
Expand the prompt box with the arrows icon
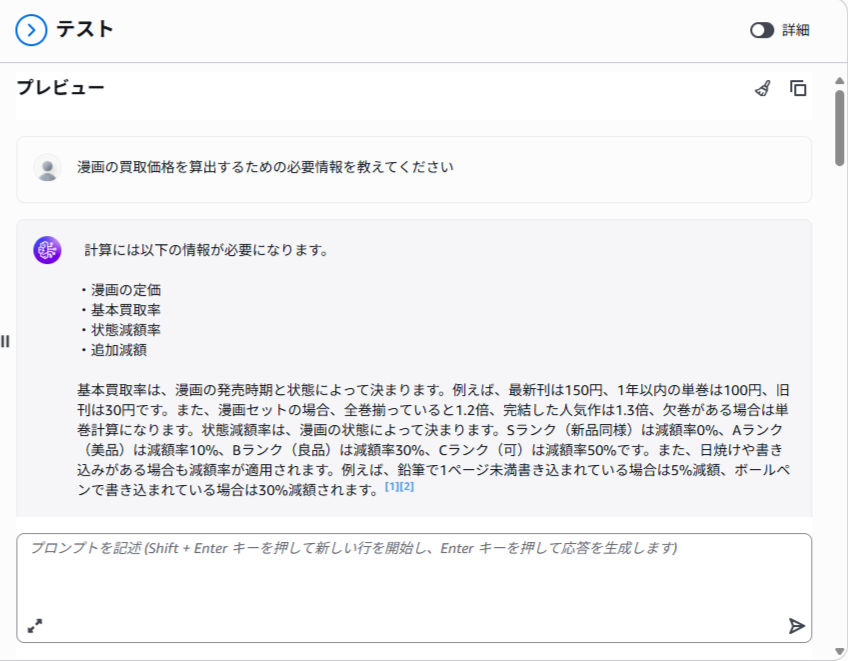tap(35, 626)
